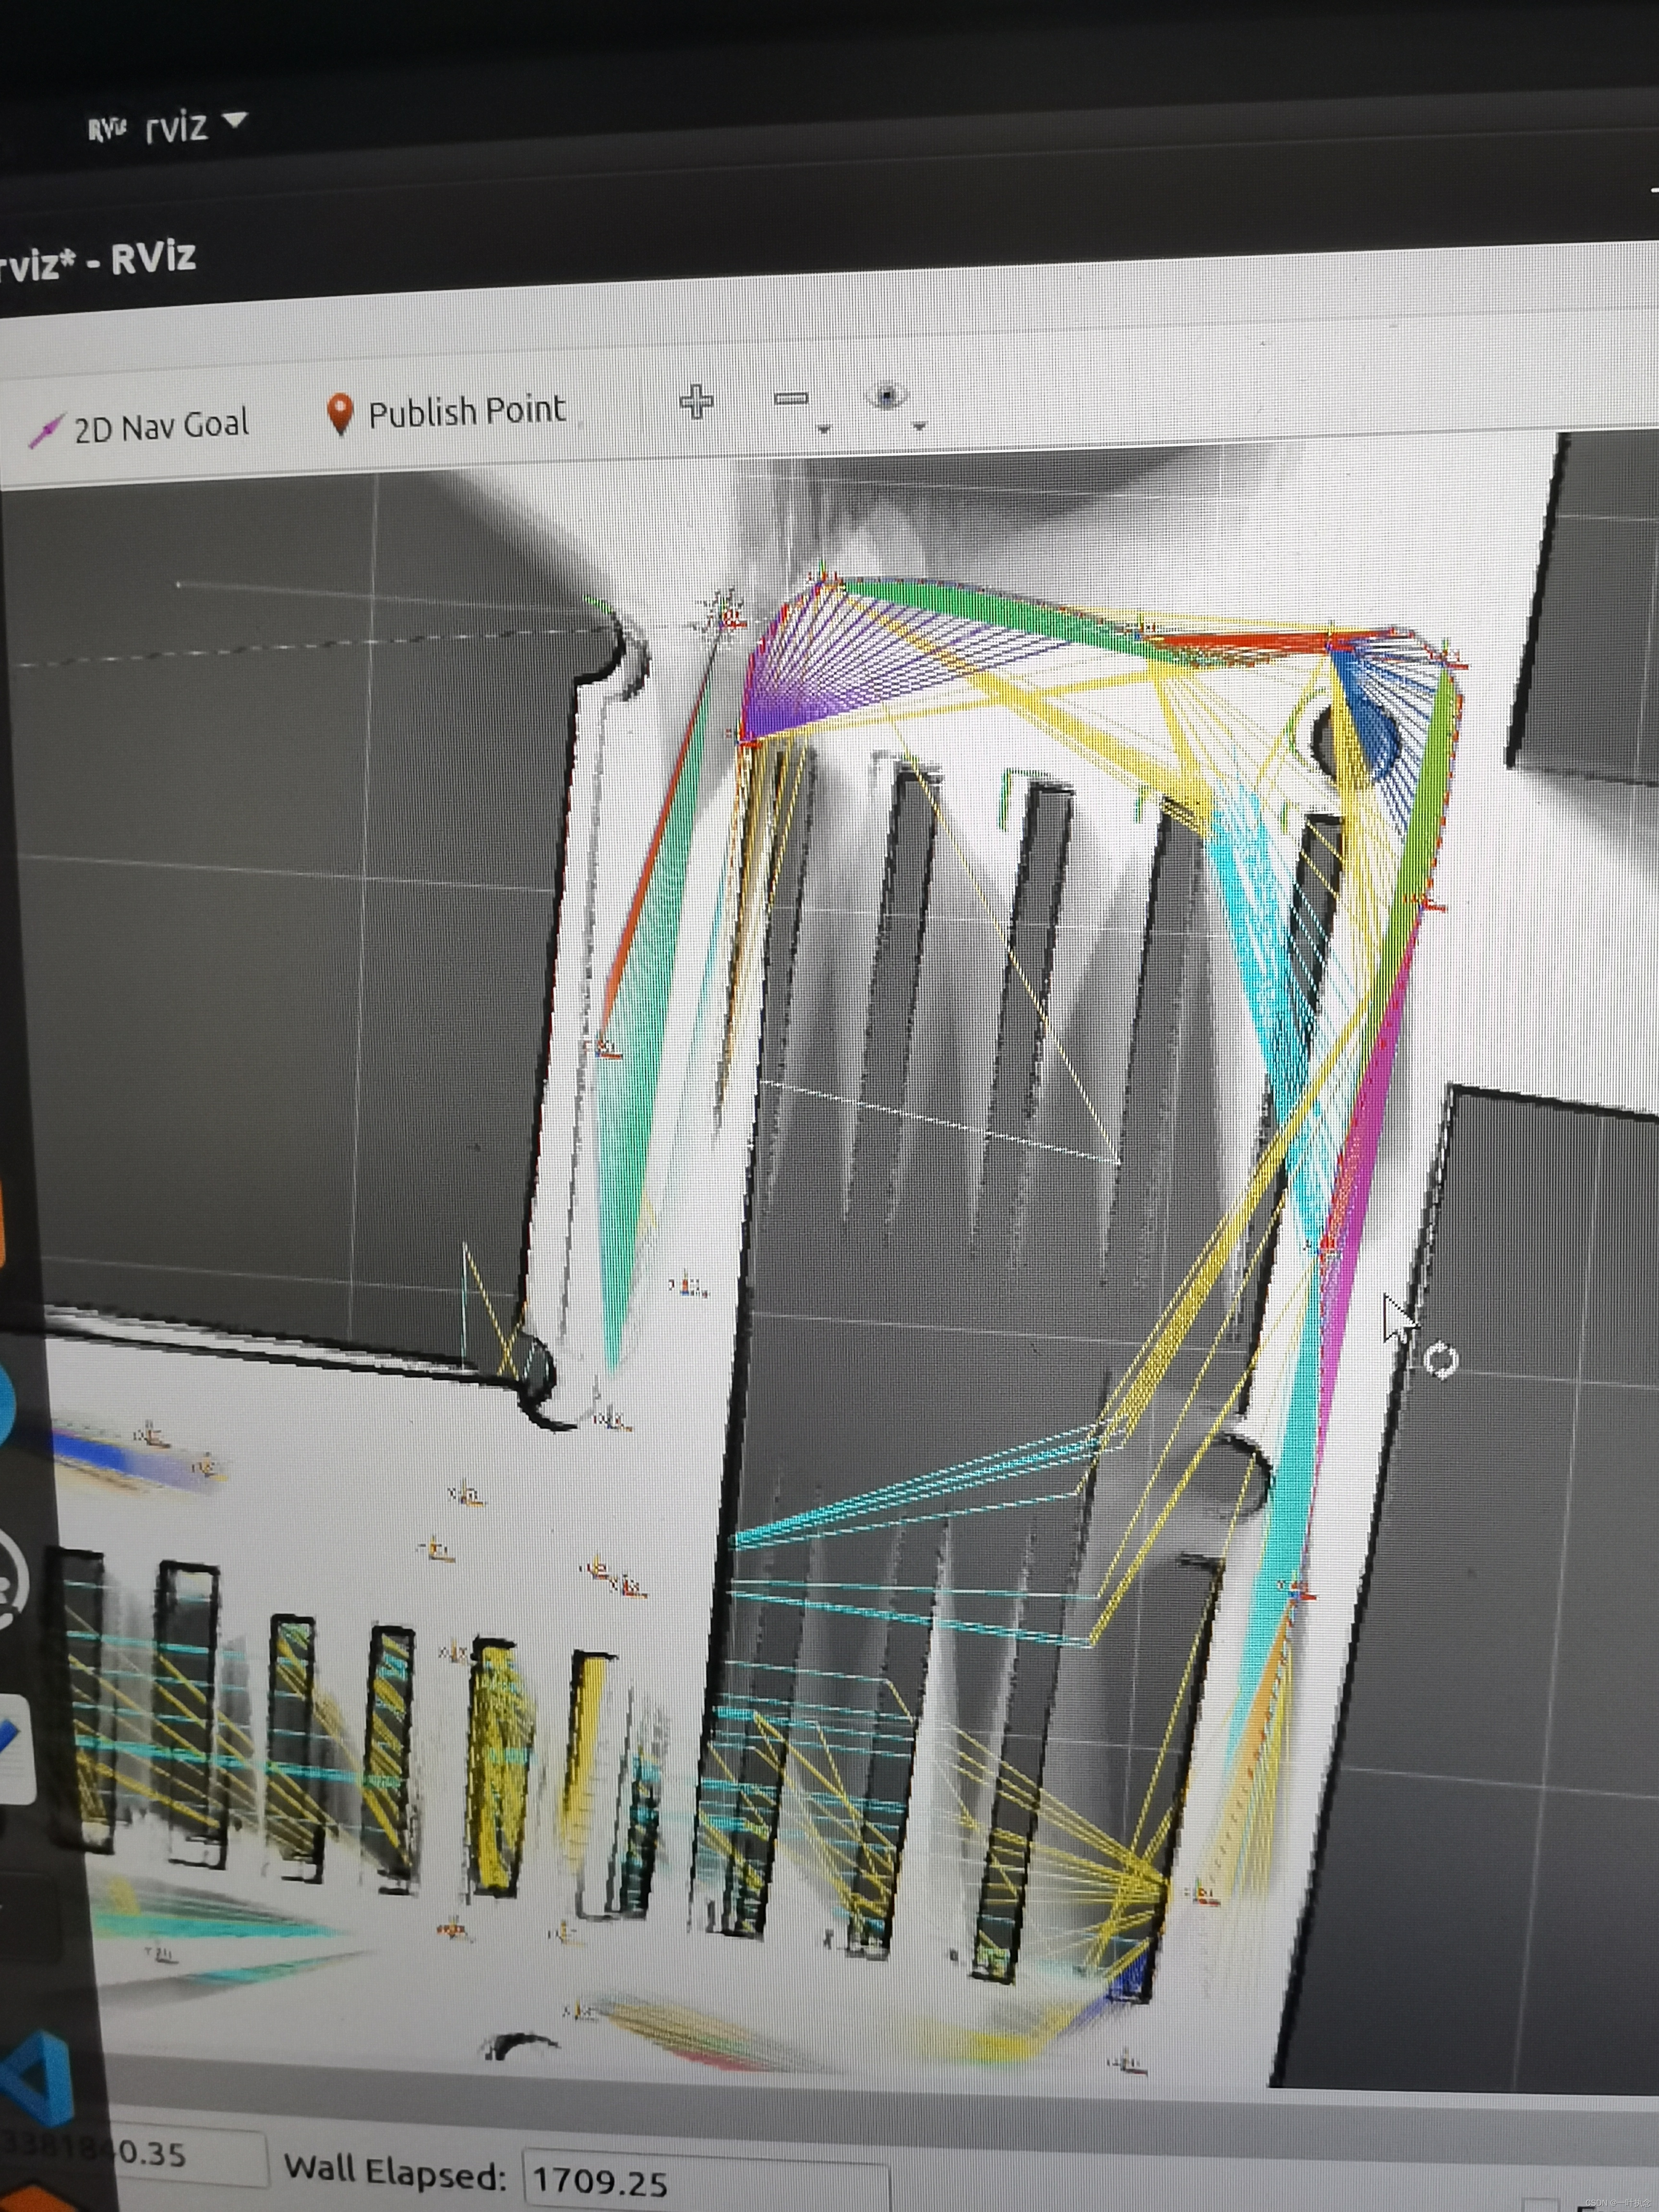This screenshot has width=1659, height=2212.
Task: Click the minus remove-tool icon
Action: pos(791,399)
